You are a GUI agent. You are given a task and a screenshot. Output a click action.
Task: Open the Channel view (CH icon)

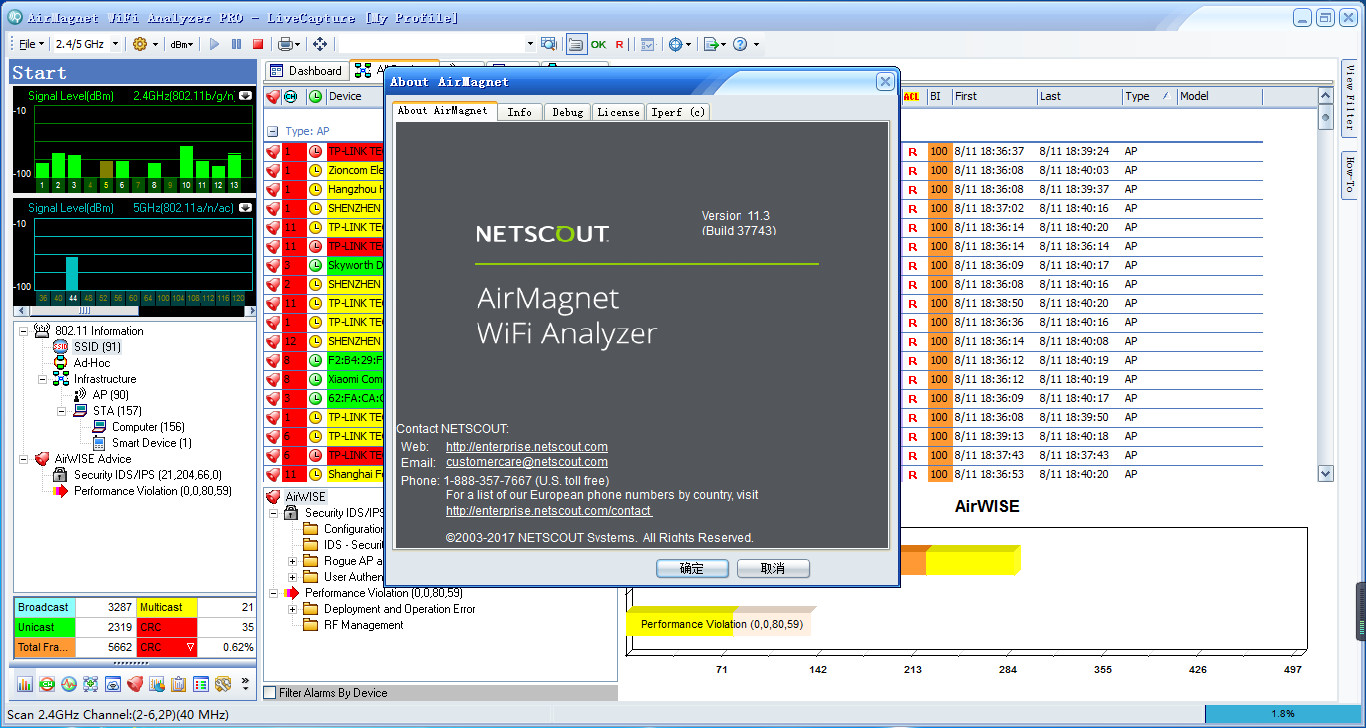click(47, 684)
